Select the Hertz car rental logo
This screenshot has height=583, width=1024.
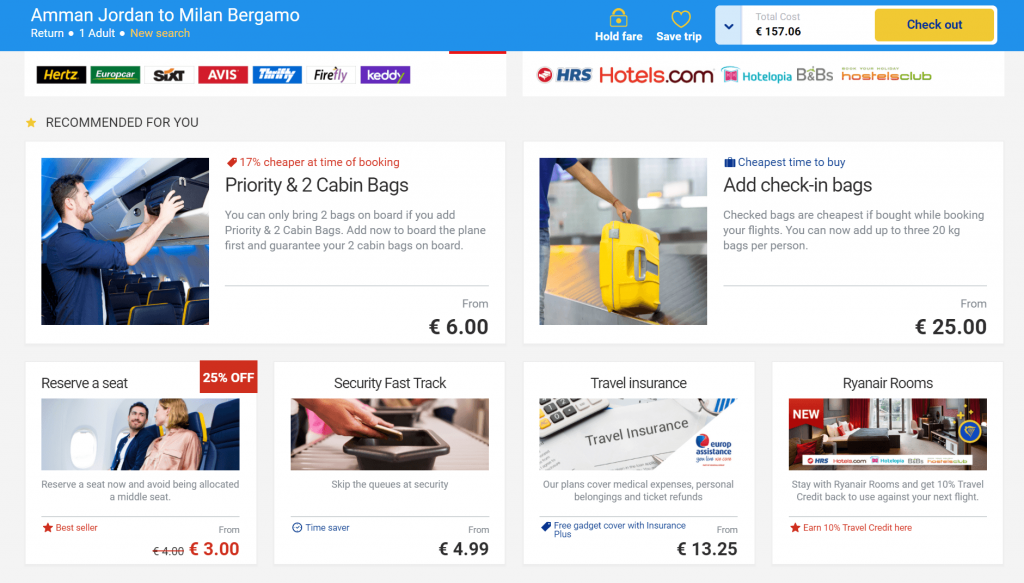[61, 75]
